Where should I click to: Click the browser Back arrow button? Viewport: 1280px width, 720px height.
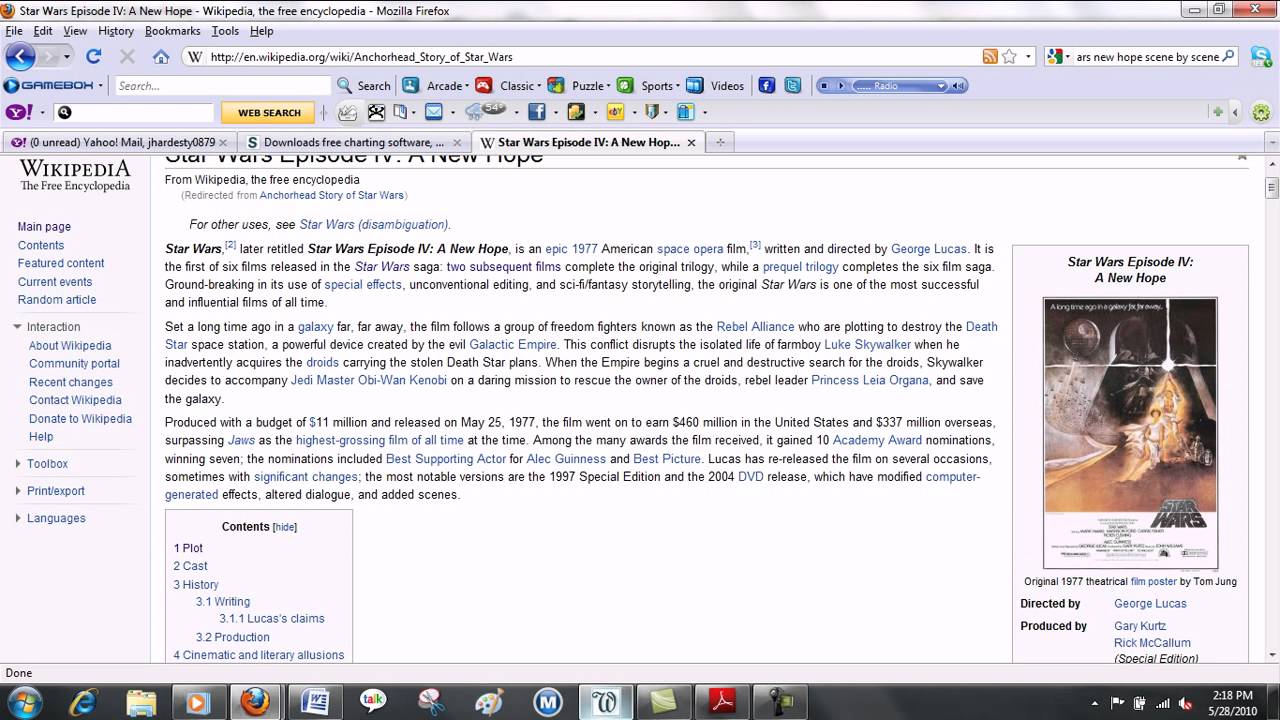click(20, 56)
